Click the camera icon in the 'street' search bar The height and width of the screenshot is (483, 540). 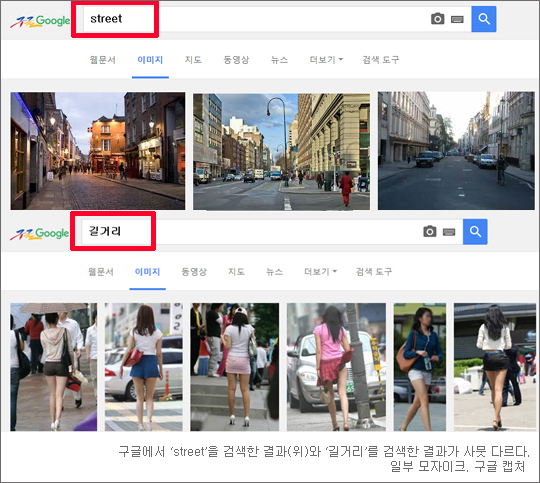pyautogui.click(x=437, y=19)
